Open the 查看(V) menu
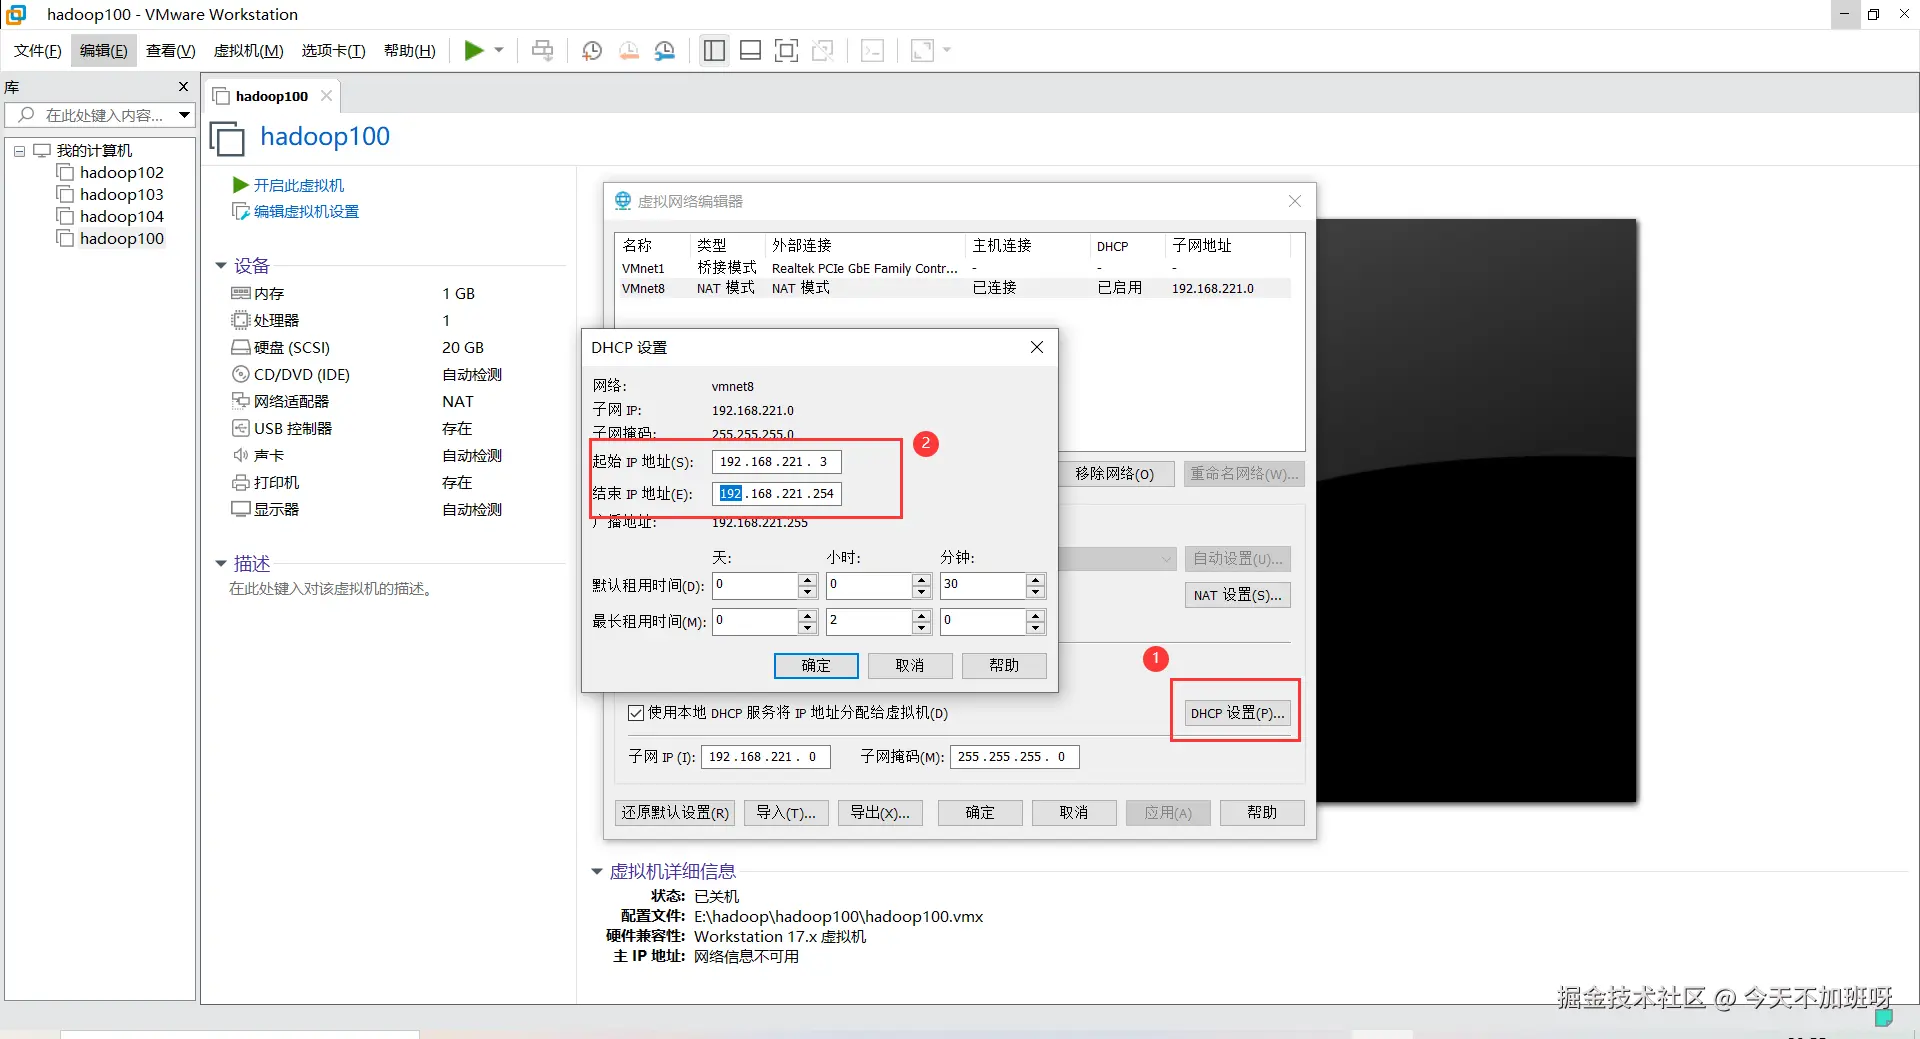 171,51
